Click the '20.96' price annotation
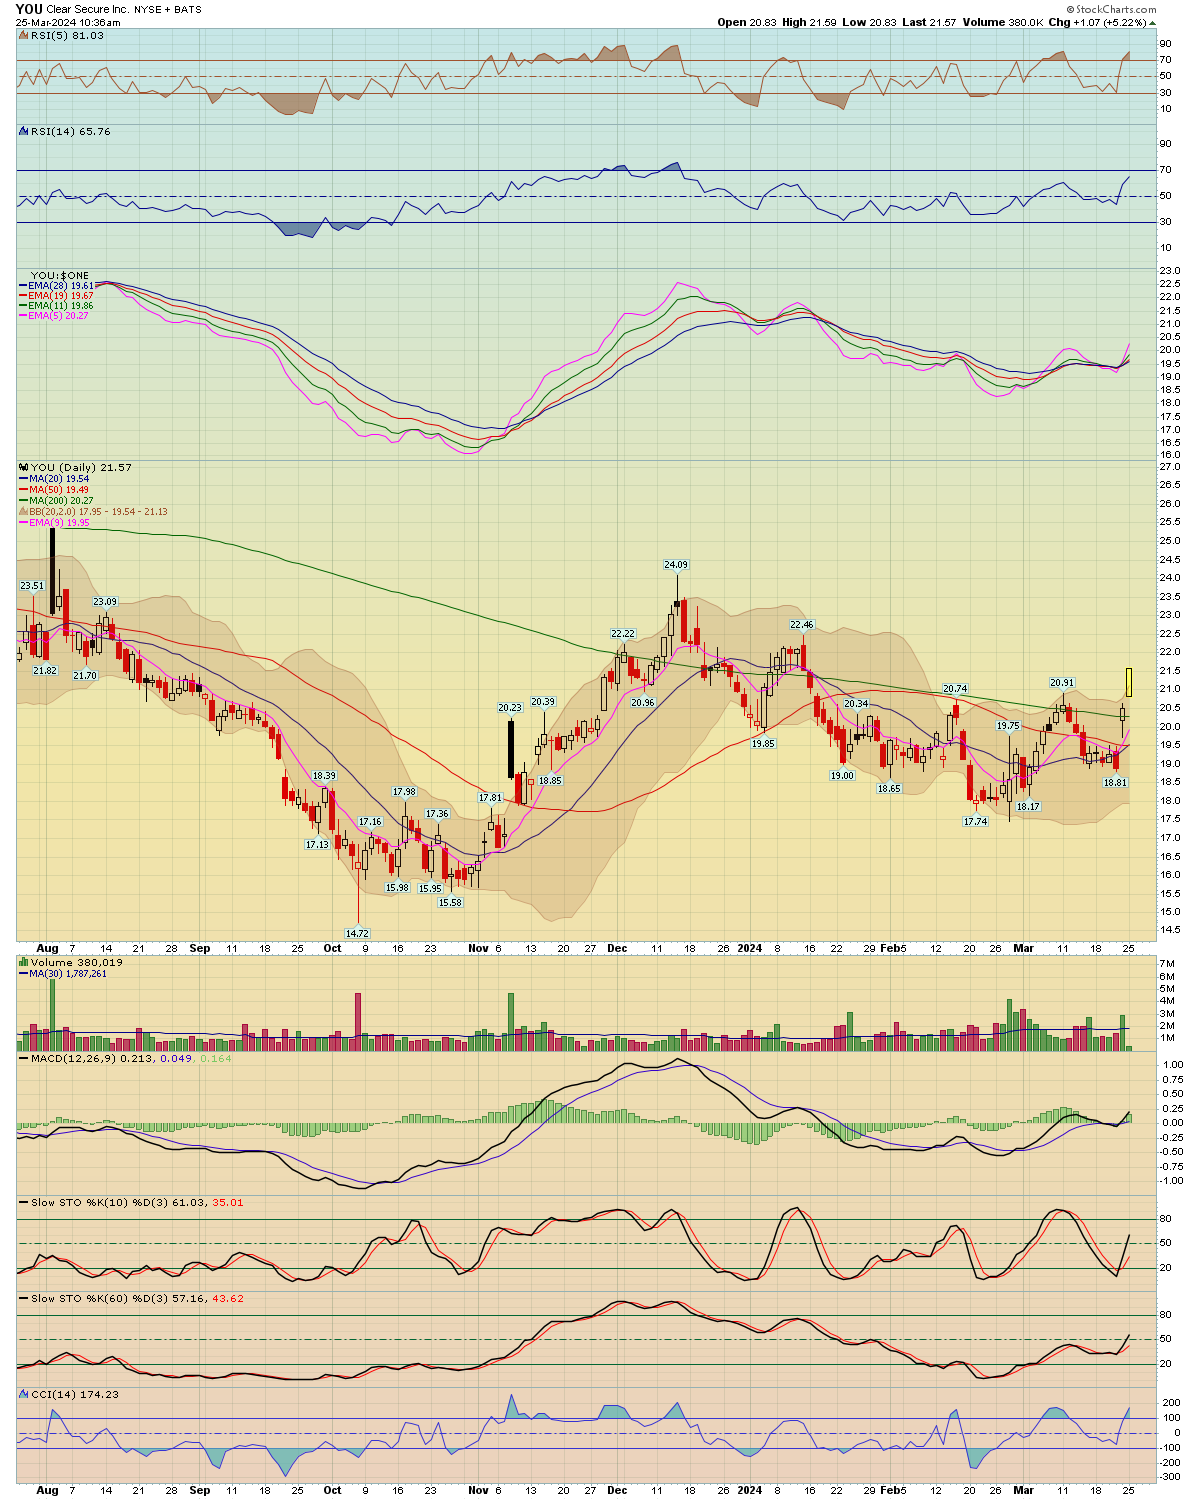 click(643, 703)
